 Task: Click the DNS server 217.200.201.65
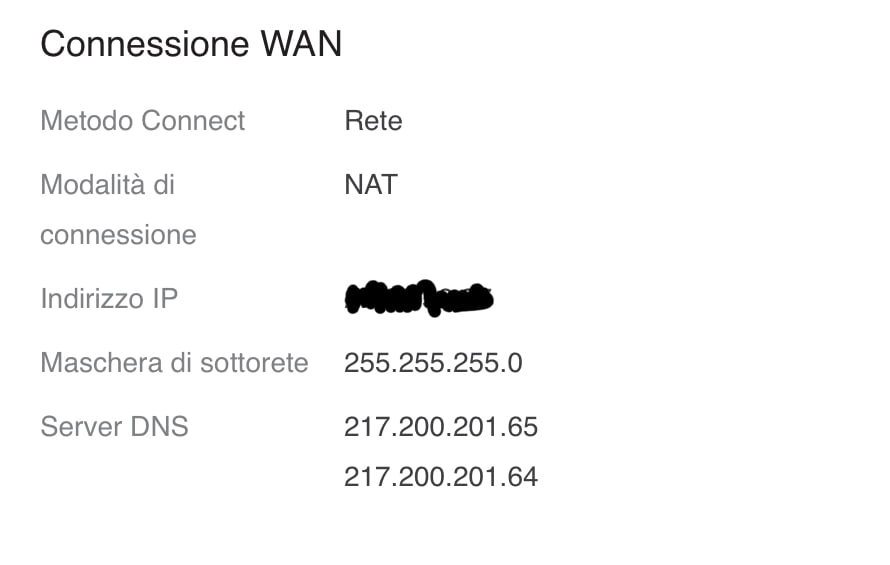441,427
